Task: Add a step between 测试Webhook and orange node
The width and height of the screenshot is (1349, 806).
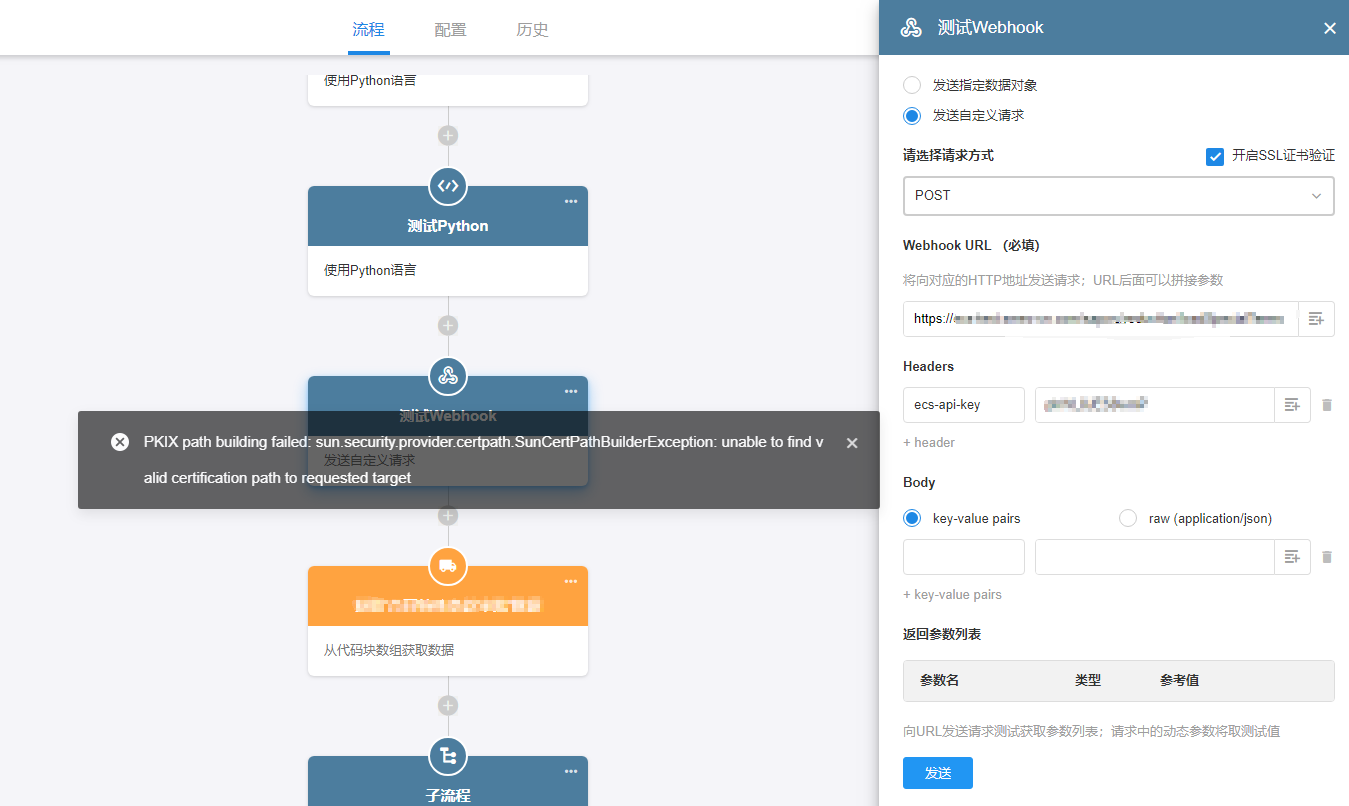Action: (x=448, y=515)
